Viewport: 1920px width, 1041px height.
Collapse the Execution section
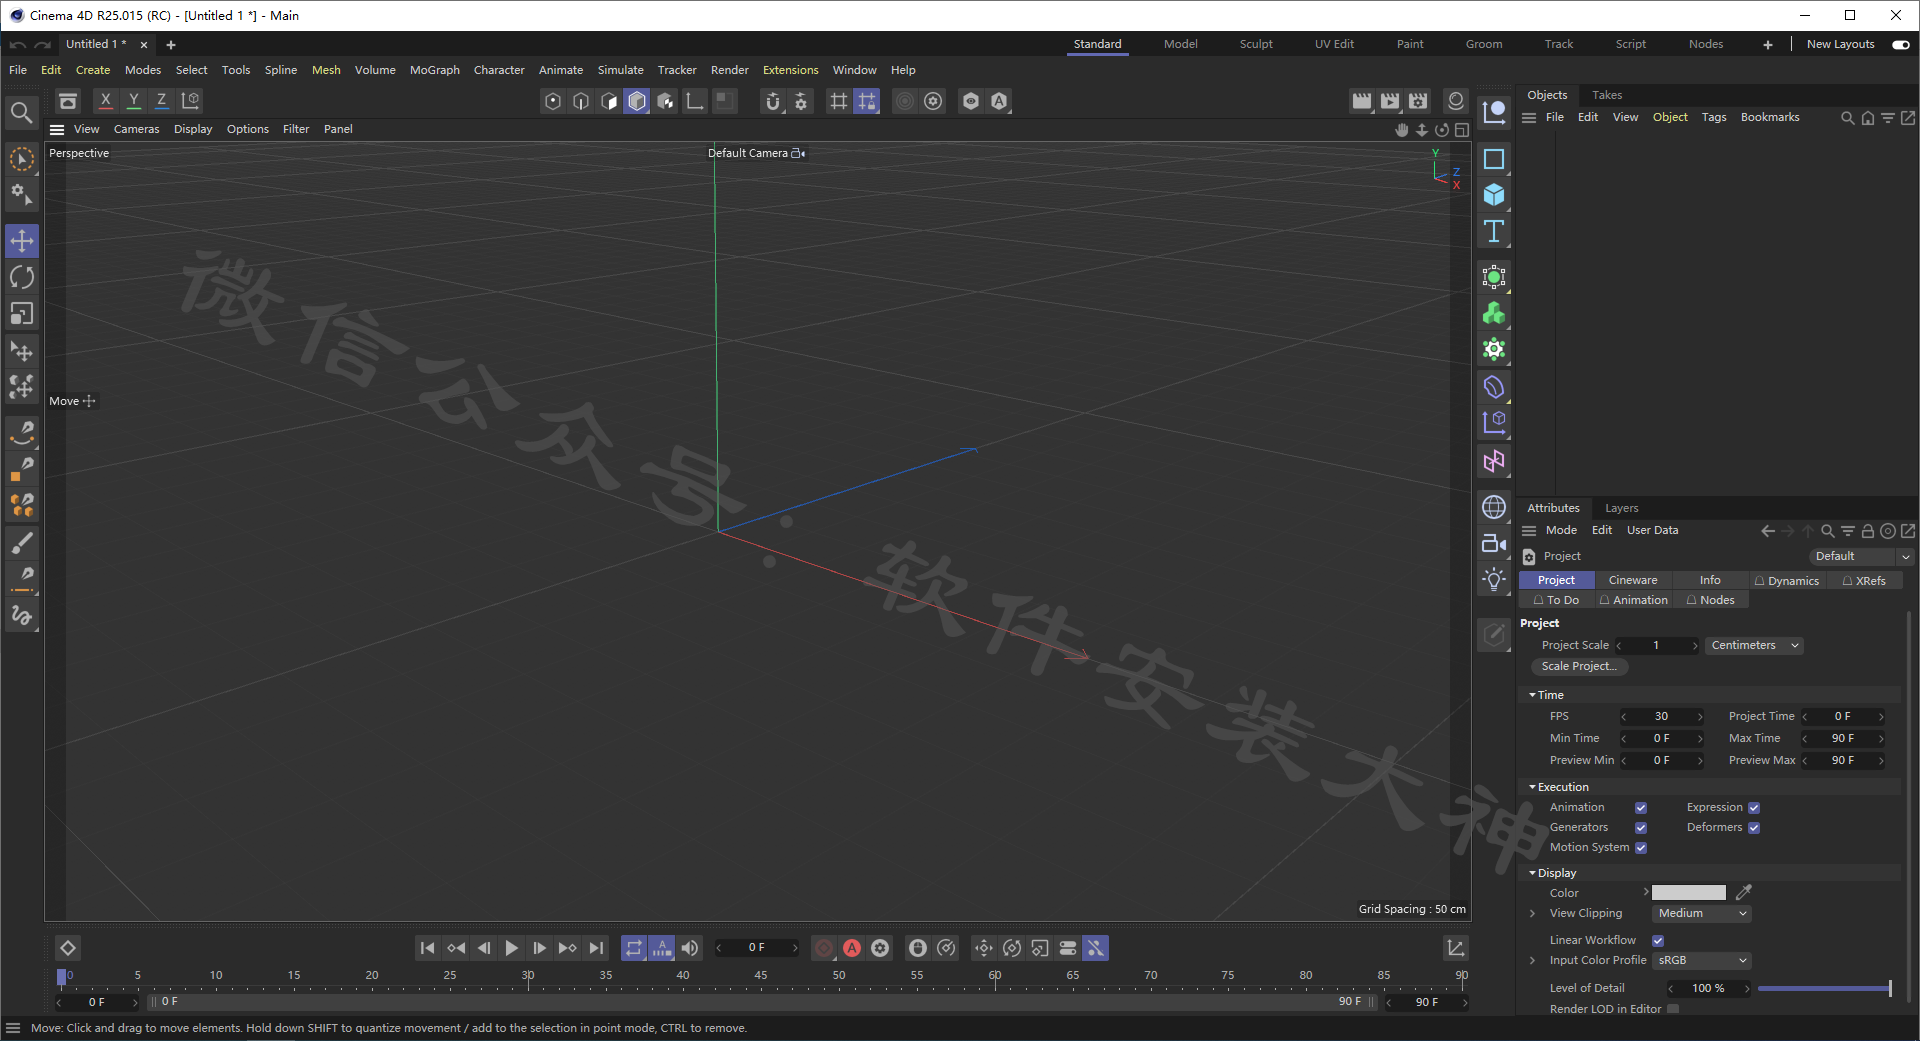pos(1532,787)
